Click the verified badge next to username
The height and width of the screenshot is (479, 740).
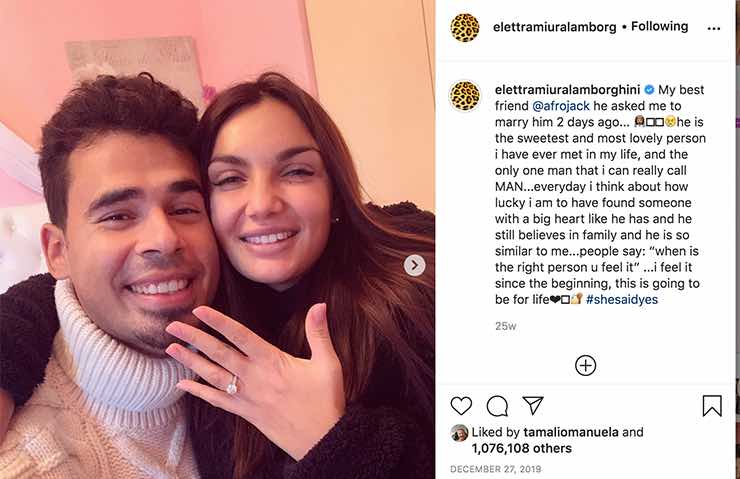pos(649,90)
